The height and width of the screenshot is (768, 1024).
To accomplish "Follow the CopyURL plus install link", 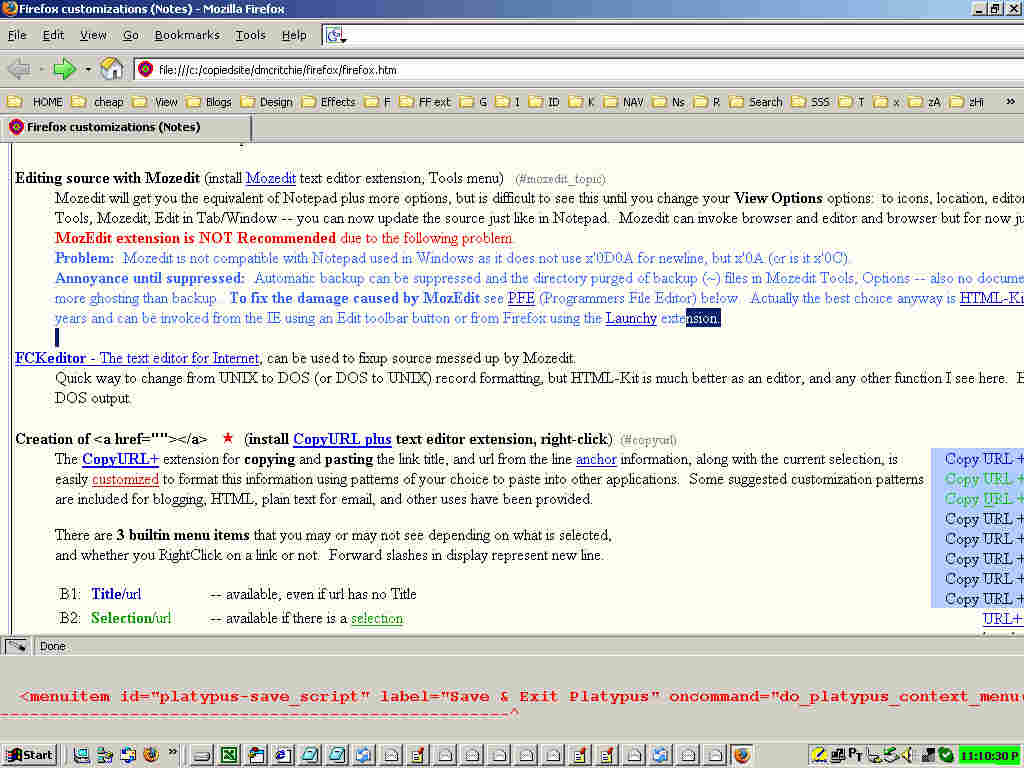I will tap(342, 440).
